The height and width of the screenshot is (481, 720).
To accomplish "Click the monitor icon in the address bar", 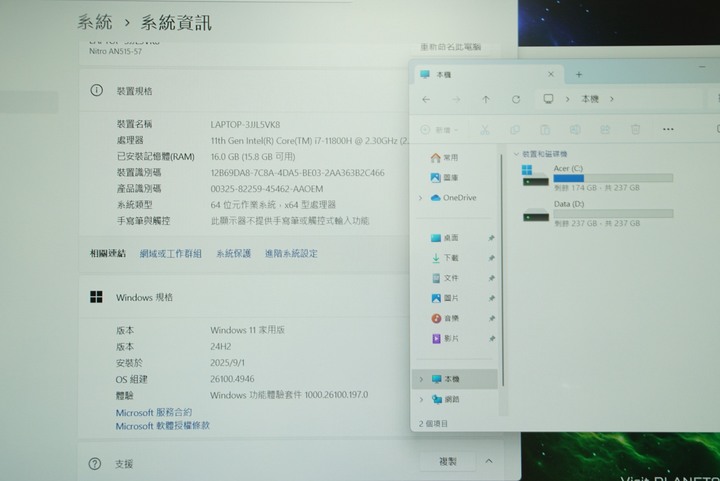I will (548, 99).
